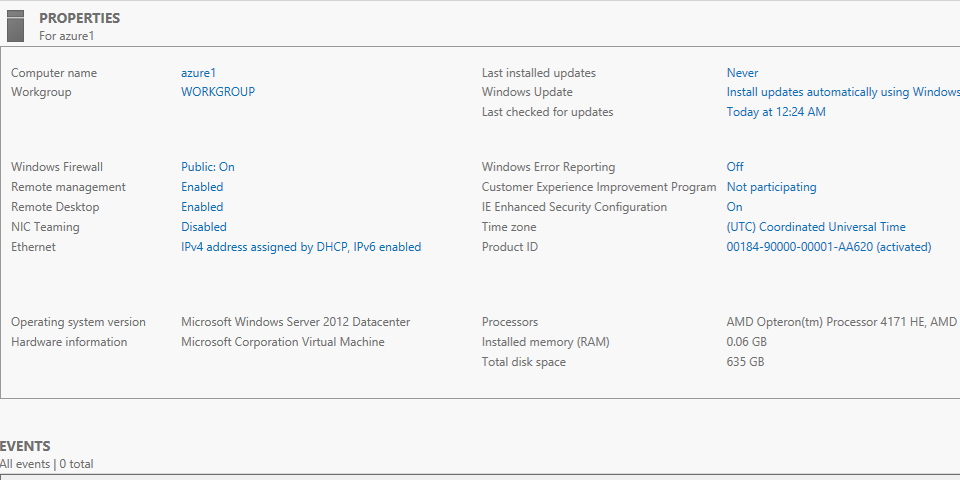Click NIC Teaming Disabled link
Image resolution: width=960 pixels, height=480 pixels.
[x=204, y=227]
